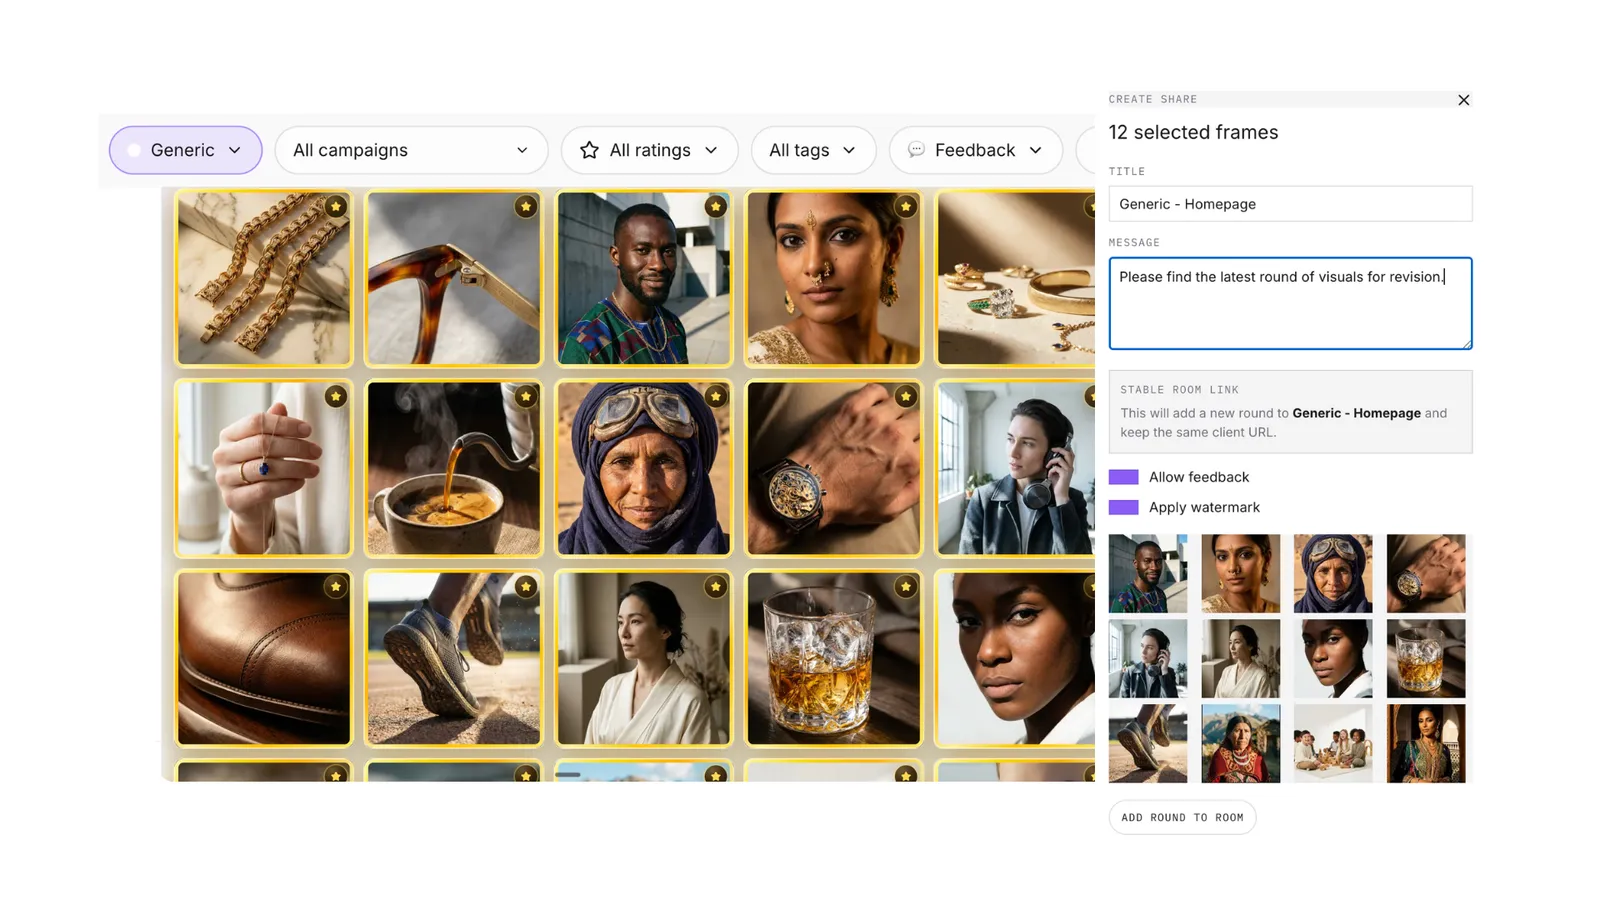Click into the Message text area

pos(1290,303)
